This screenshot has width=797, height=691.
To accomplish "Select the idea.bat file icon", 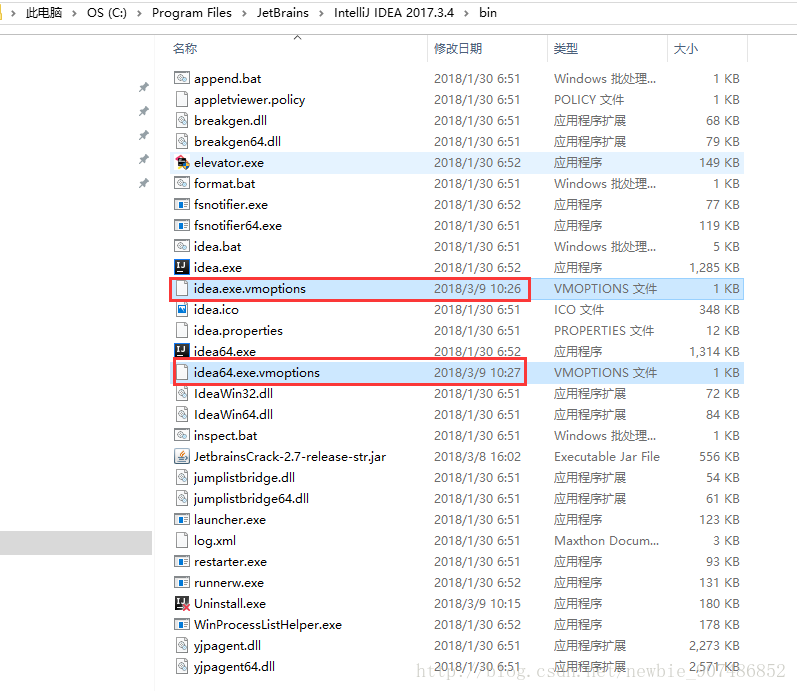I will pyautogui.click(x=182, y=246).
